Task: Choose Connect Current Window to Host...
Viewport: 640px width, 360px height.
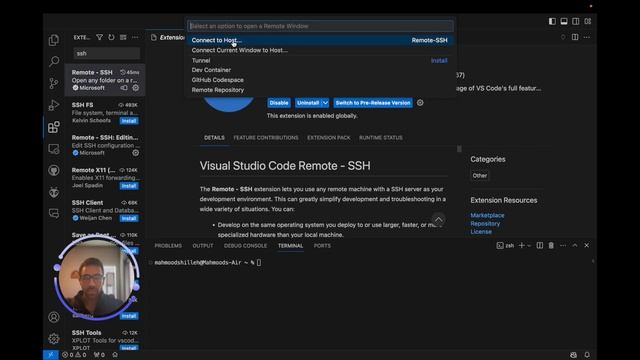Action: pos(320,50)
